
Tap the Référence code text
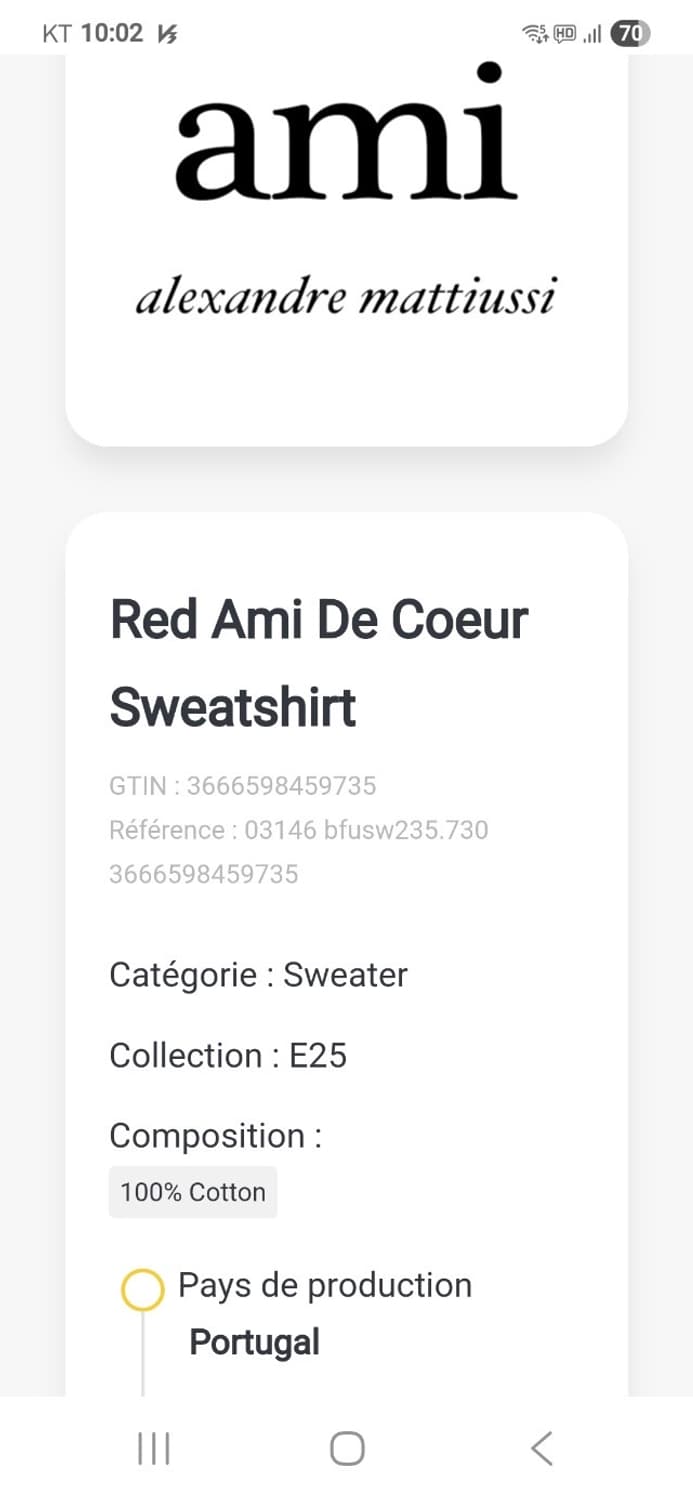(x=299, y=830)
